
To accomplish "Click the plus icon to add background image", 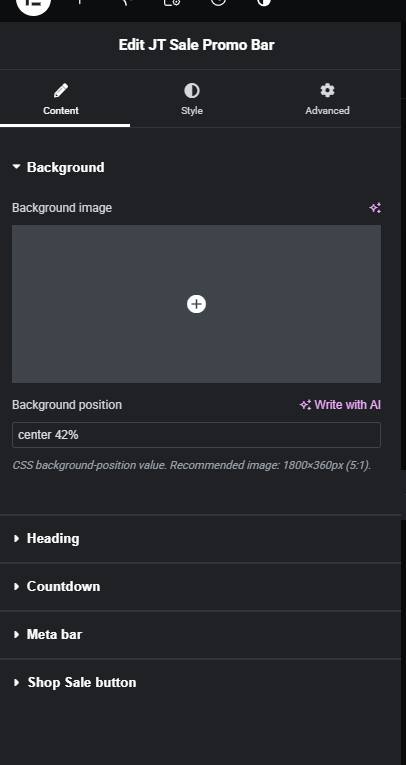I will [196, 304].
